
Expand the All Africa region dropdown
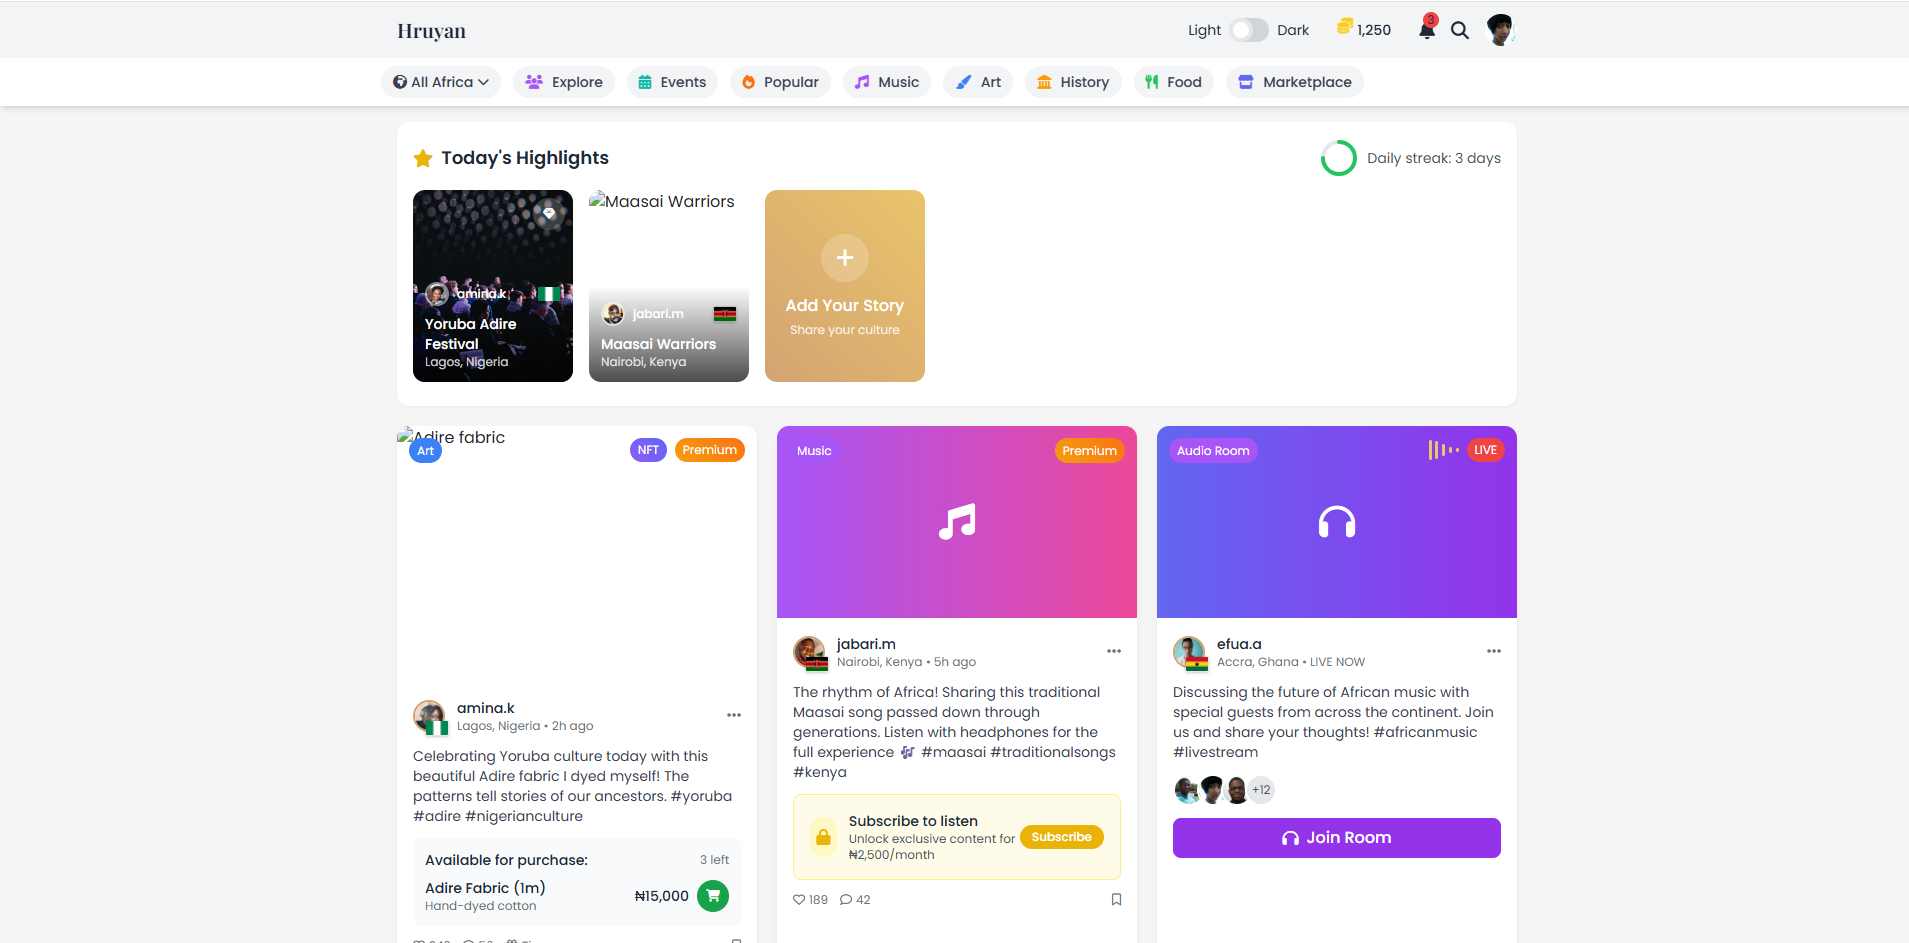pyautogui.click(x=441, y=82)
